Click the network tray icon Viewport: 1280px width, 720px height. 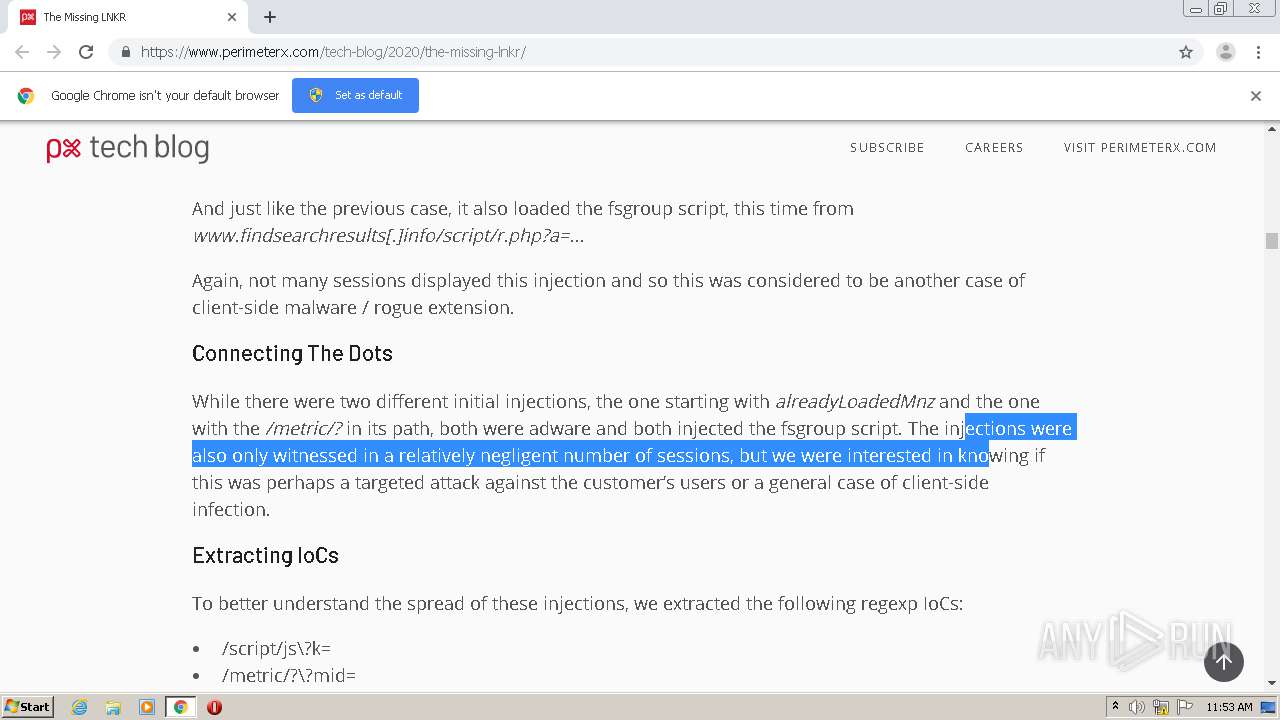point(1160,707)
